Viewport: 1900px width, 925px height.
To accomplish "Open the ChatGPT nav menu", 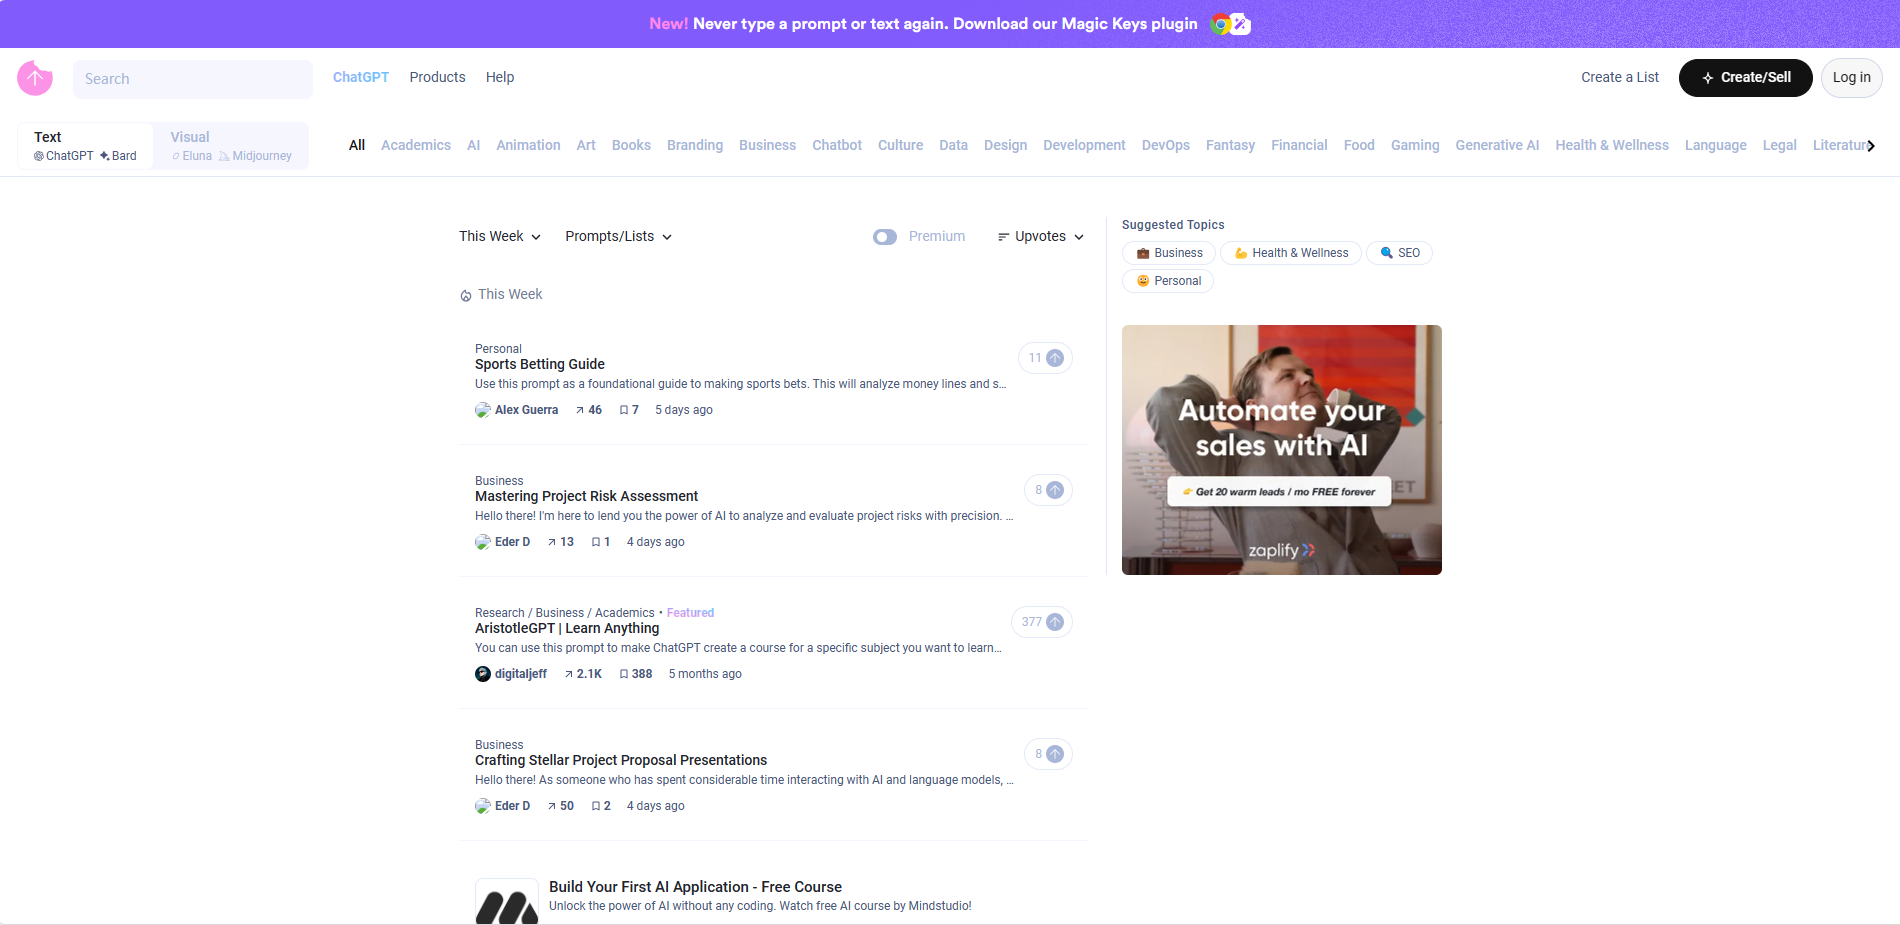I will [361, 77].
